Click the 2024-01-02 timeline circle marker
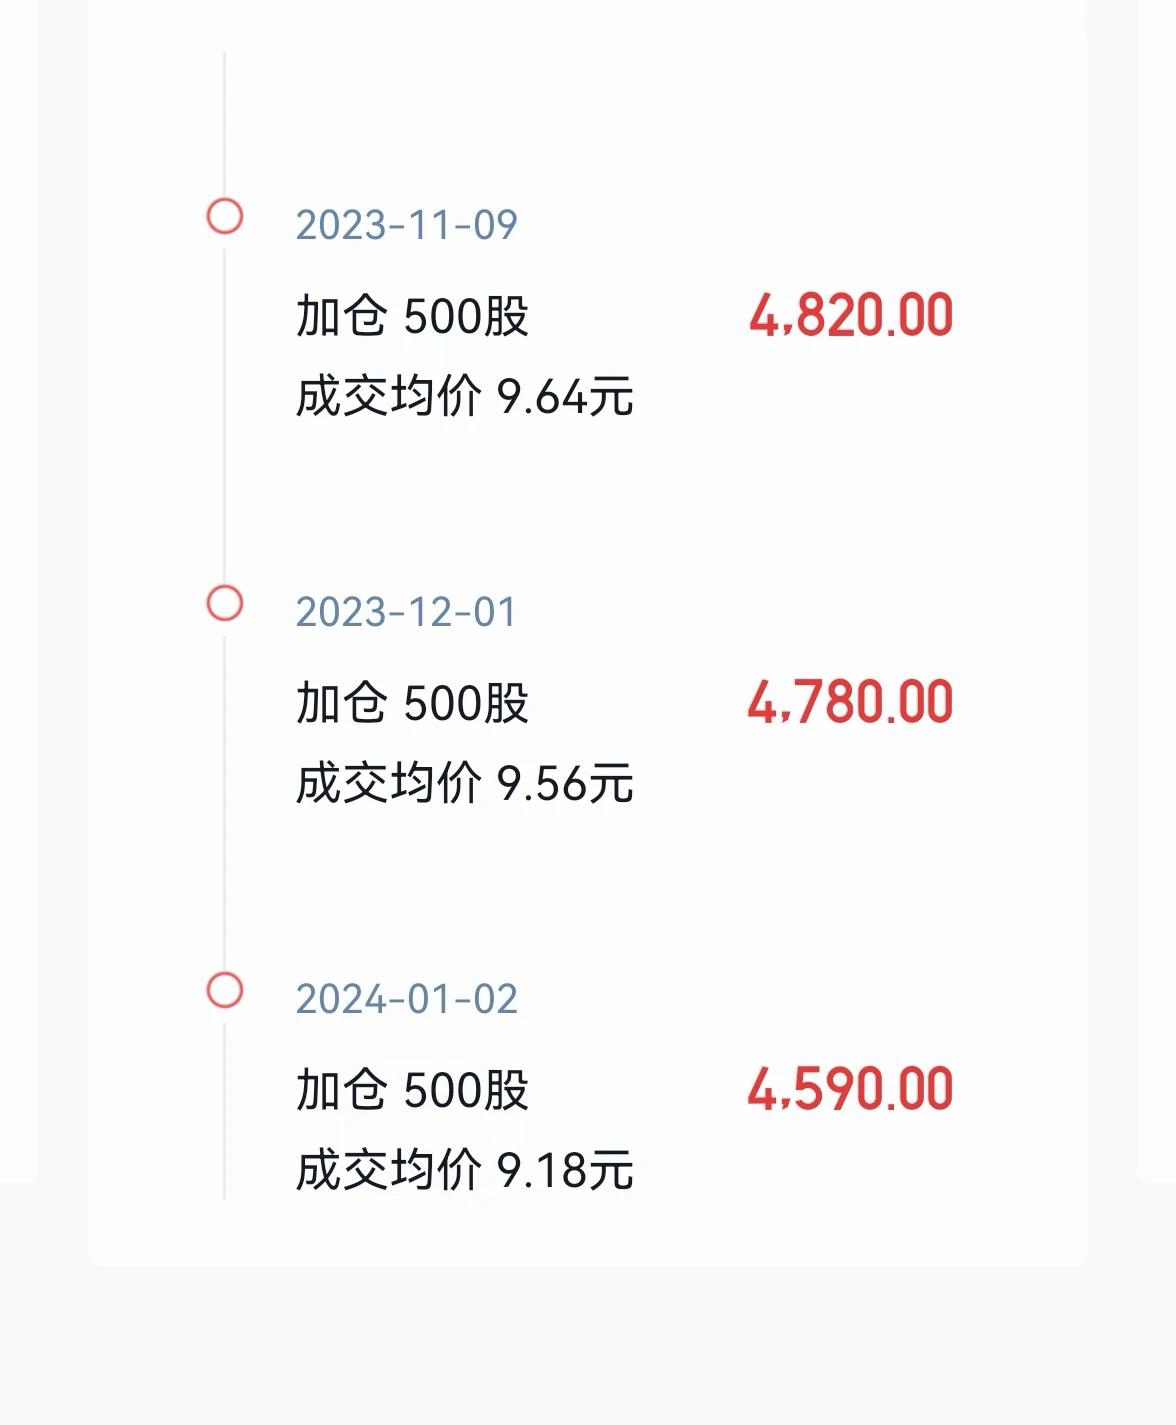The image size is (1176, 1425). (224, 990)
